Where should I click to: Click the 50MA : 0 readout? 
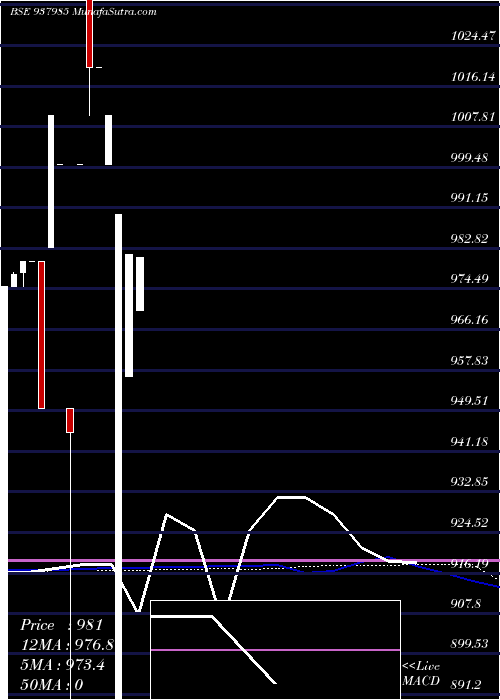(52, 685)
